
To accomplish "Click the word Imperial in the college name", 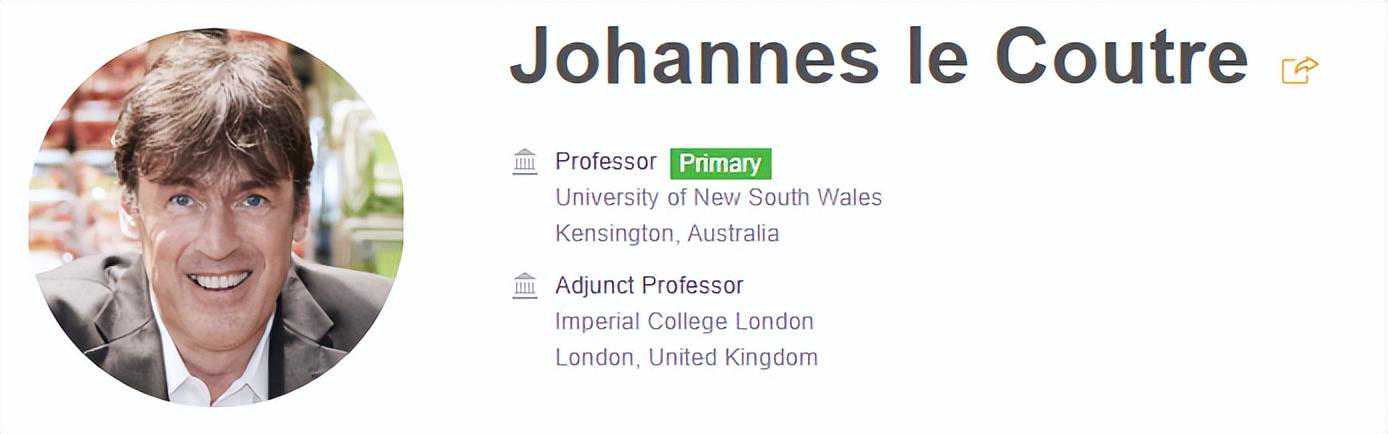I will coord(597,322).
